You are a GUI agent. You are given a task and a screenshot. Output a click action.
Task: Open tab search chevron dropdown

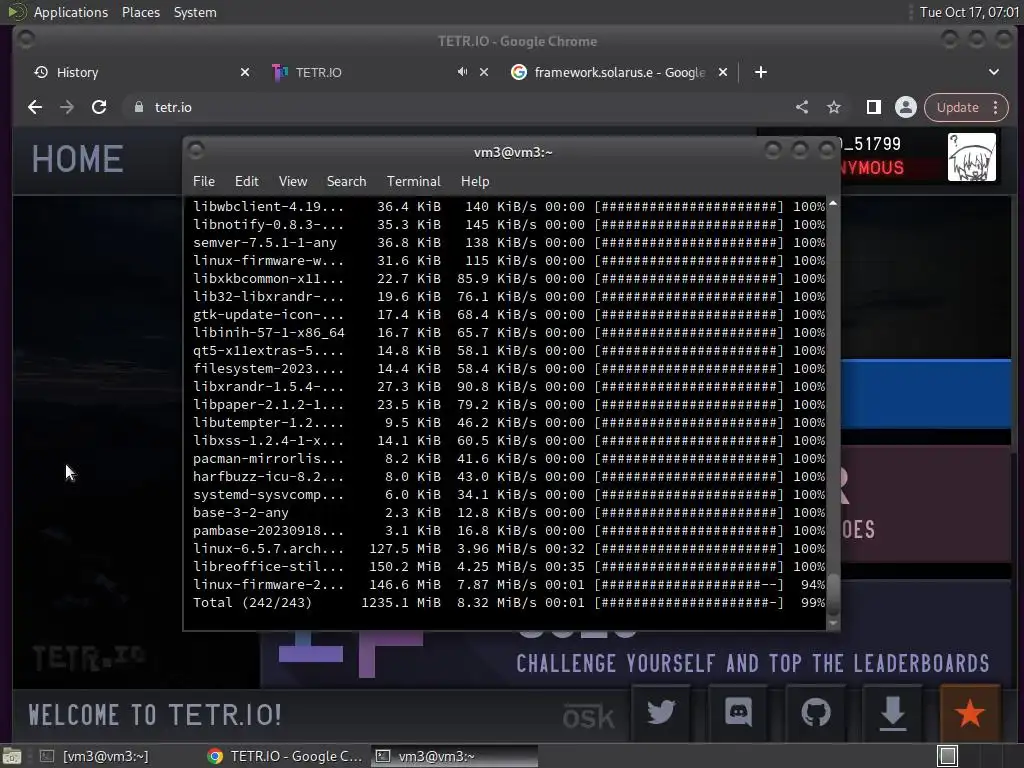tap(993, 72)
